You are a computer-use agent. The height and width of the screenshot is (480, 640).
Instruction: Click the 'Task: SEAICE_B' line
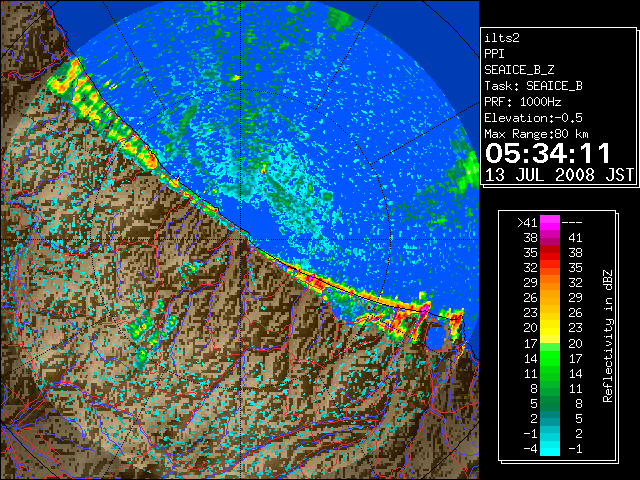point(533,86)
